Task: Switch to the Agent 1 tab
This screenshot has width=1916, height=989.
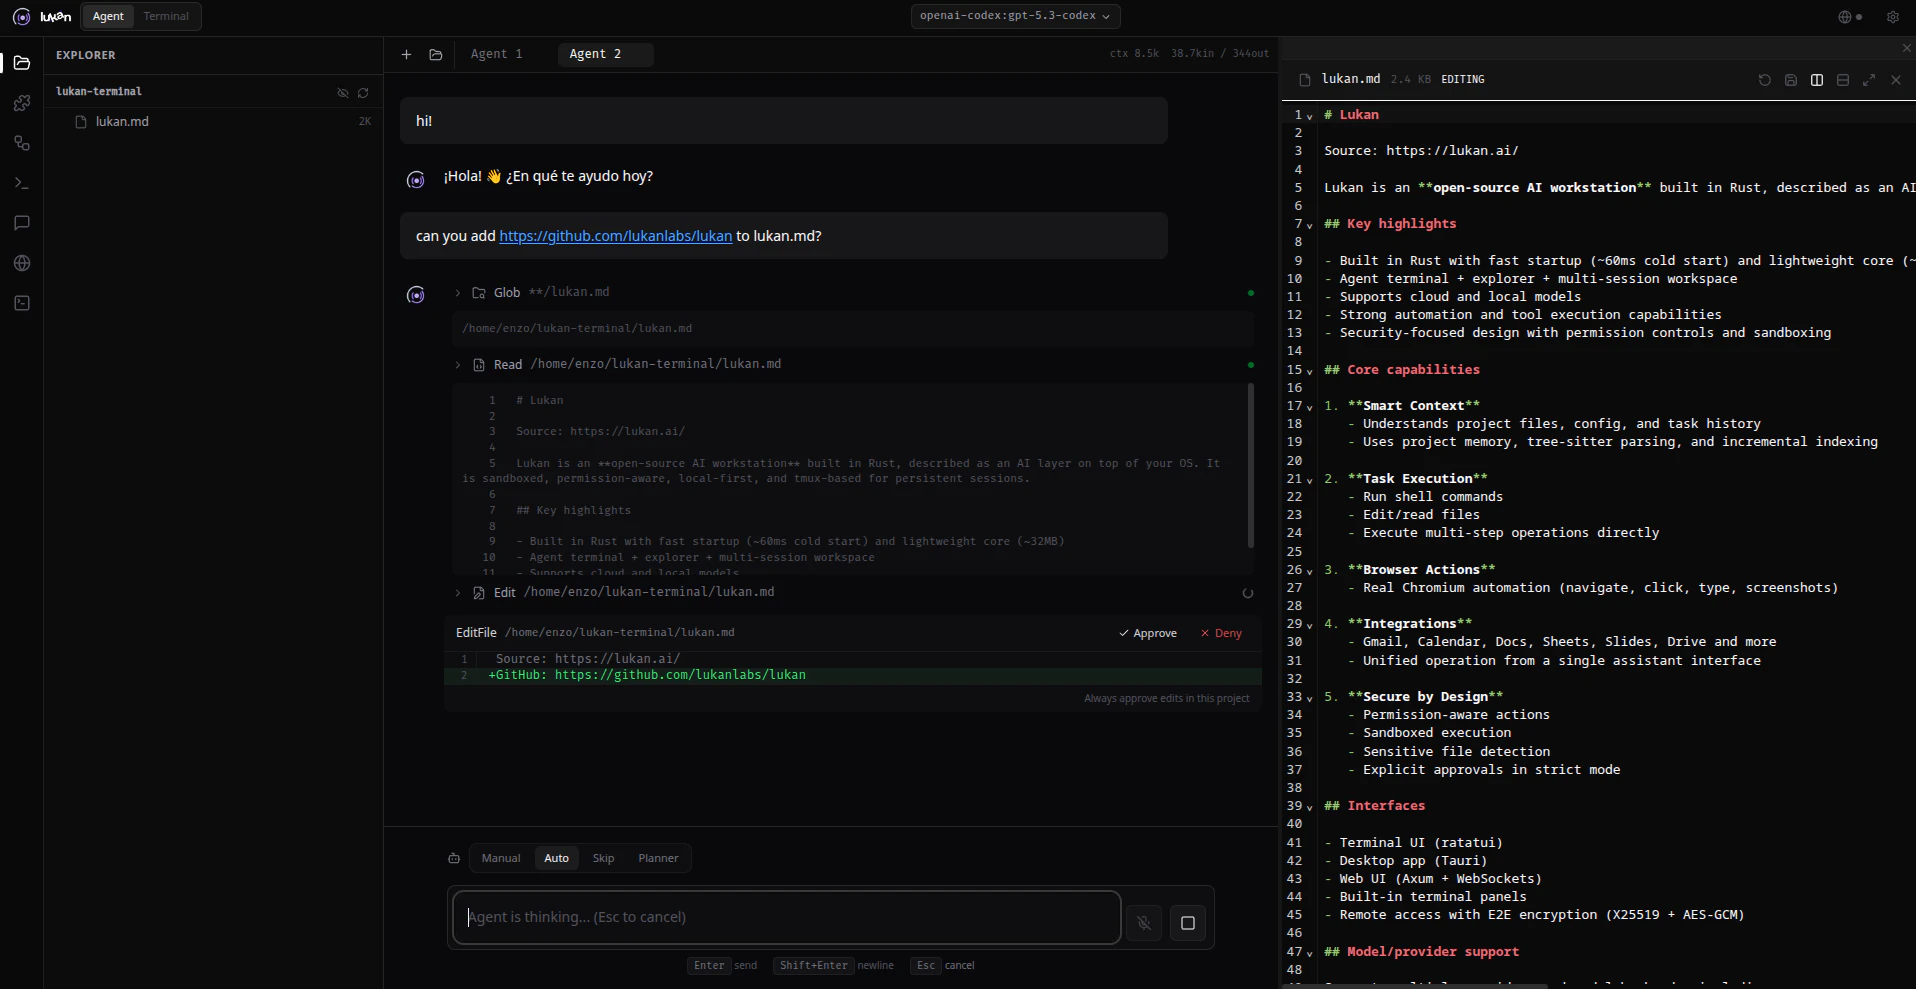Action: [497, 54]
